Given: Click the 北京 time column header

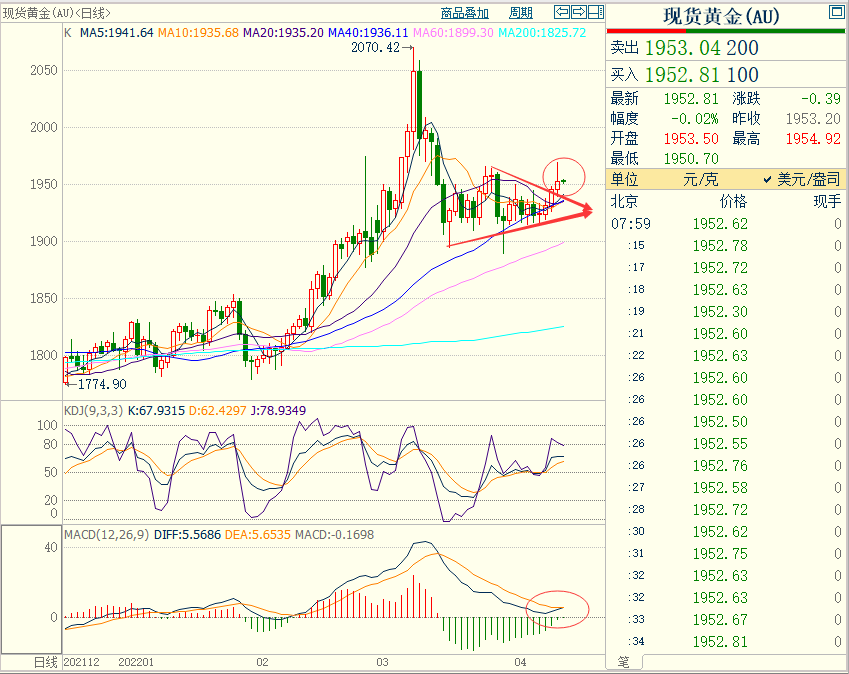Looking at the screenshot, I should (x=624, y=201).
